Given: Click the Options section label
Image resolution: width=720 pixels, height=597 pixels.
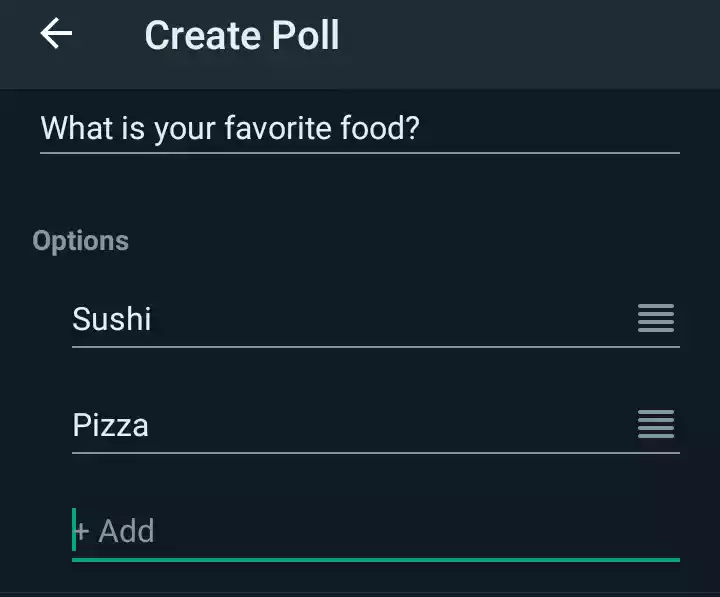Looking at the screenshot, I should [x=81, y=241].
